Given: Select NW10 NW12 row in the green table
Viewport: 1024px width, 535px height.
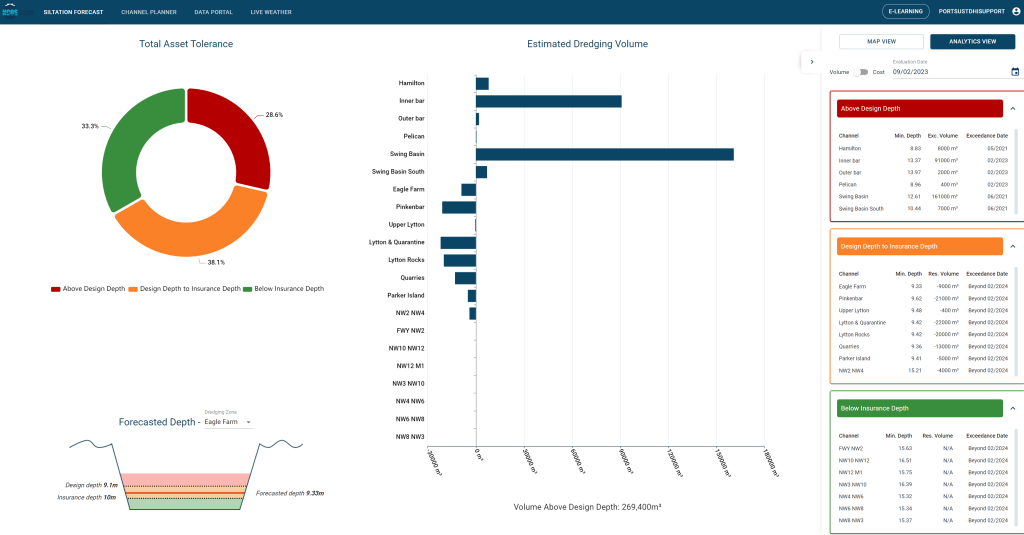Looking at the screenshot, I should (923, 461).
